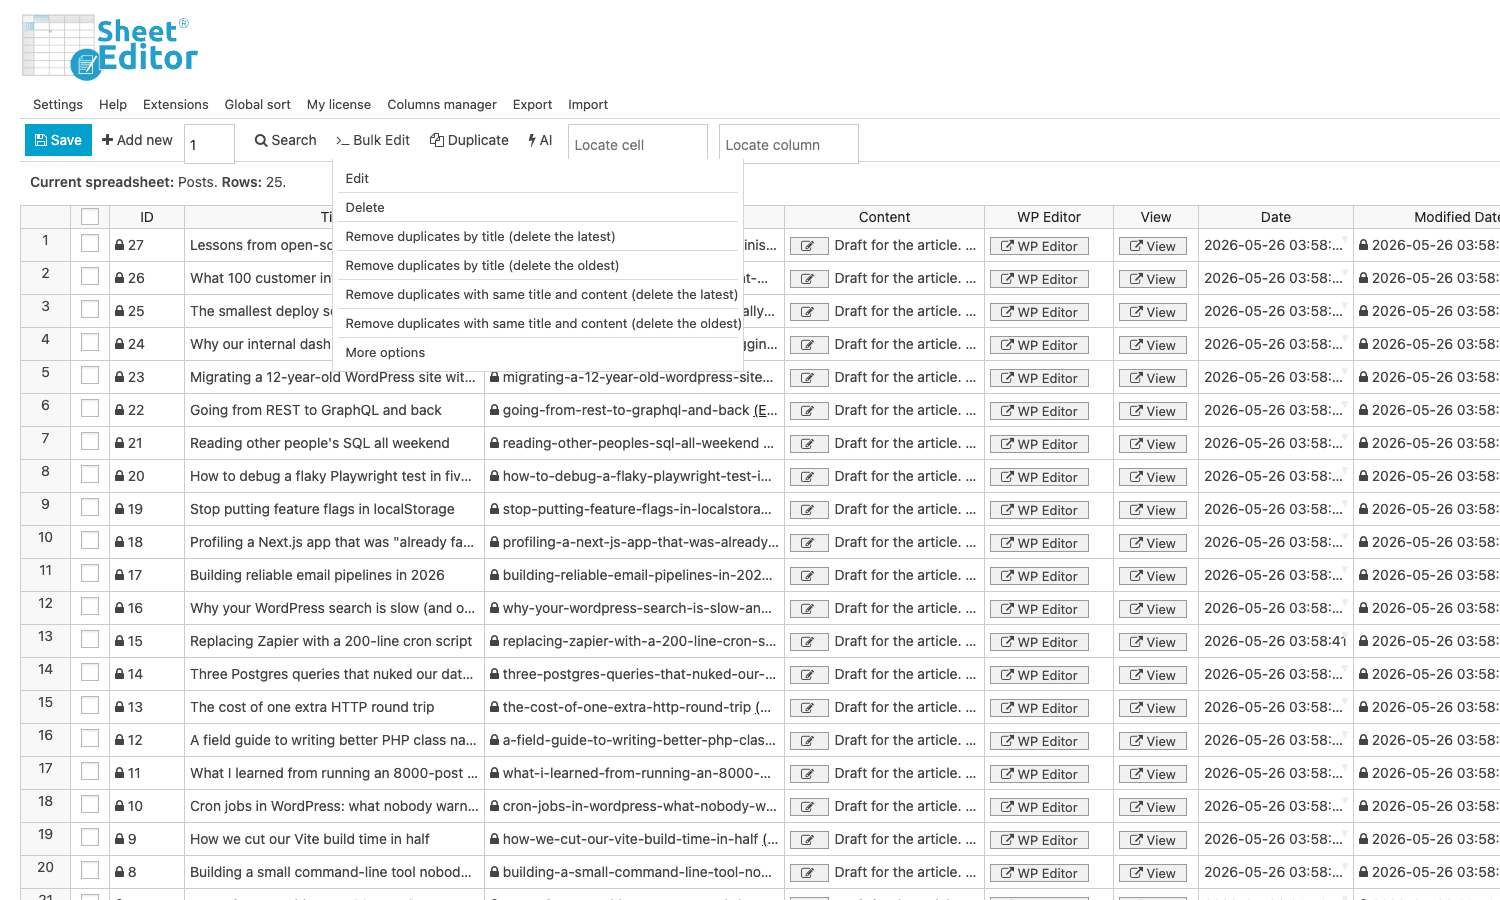Click the ID column header
This screenshot has width=1500, height=900.
pos(147,217)
